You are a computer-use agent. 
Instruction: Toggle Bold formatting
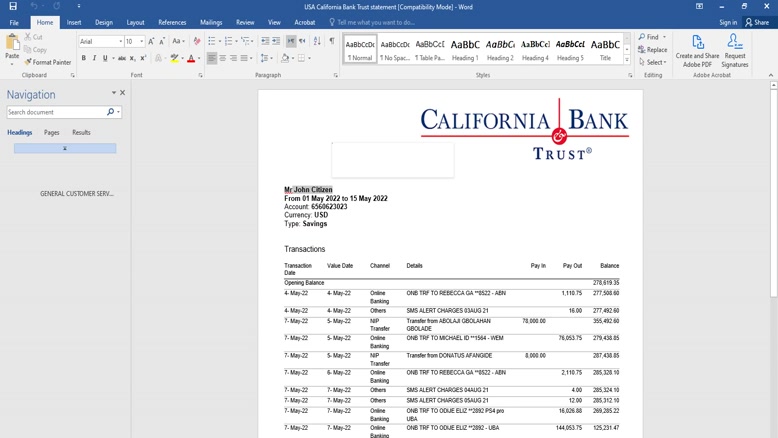84,59
